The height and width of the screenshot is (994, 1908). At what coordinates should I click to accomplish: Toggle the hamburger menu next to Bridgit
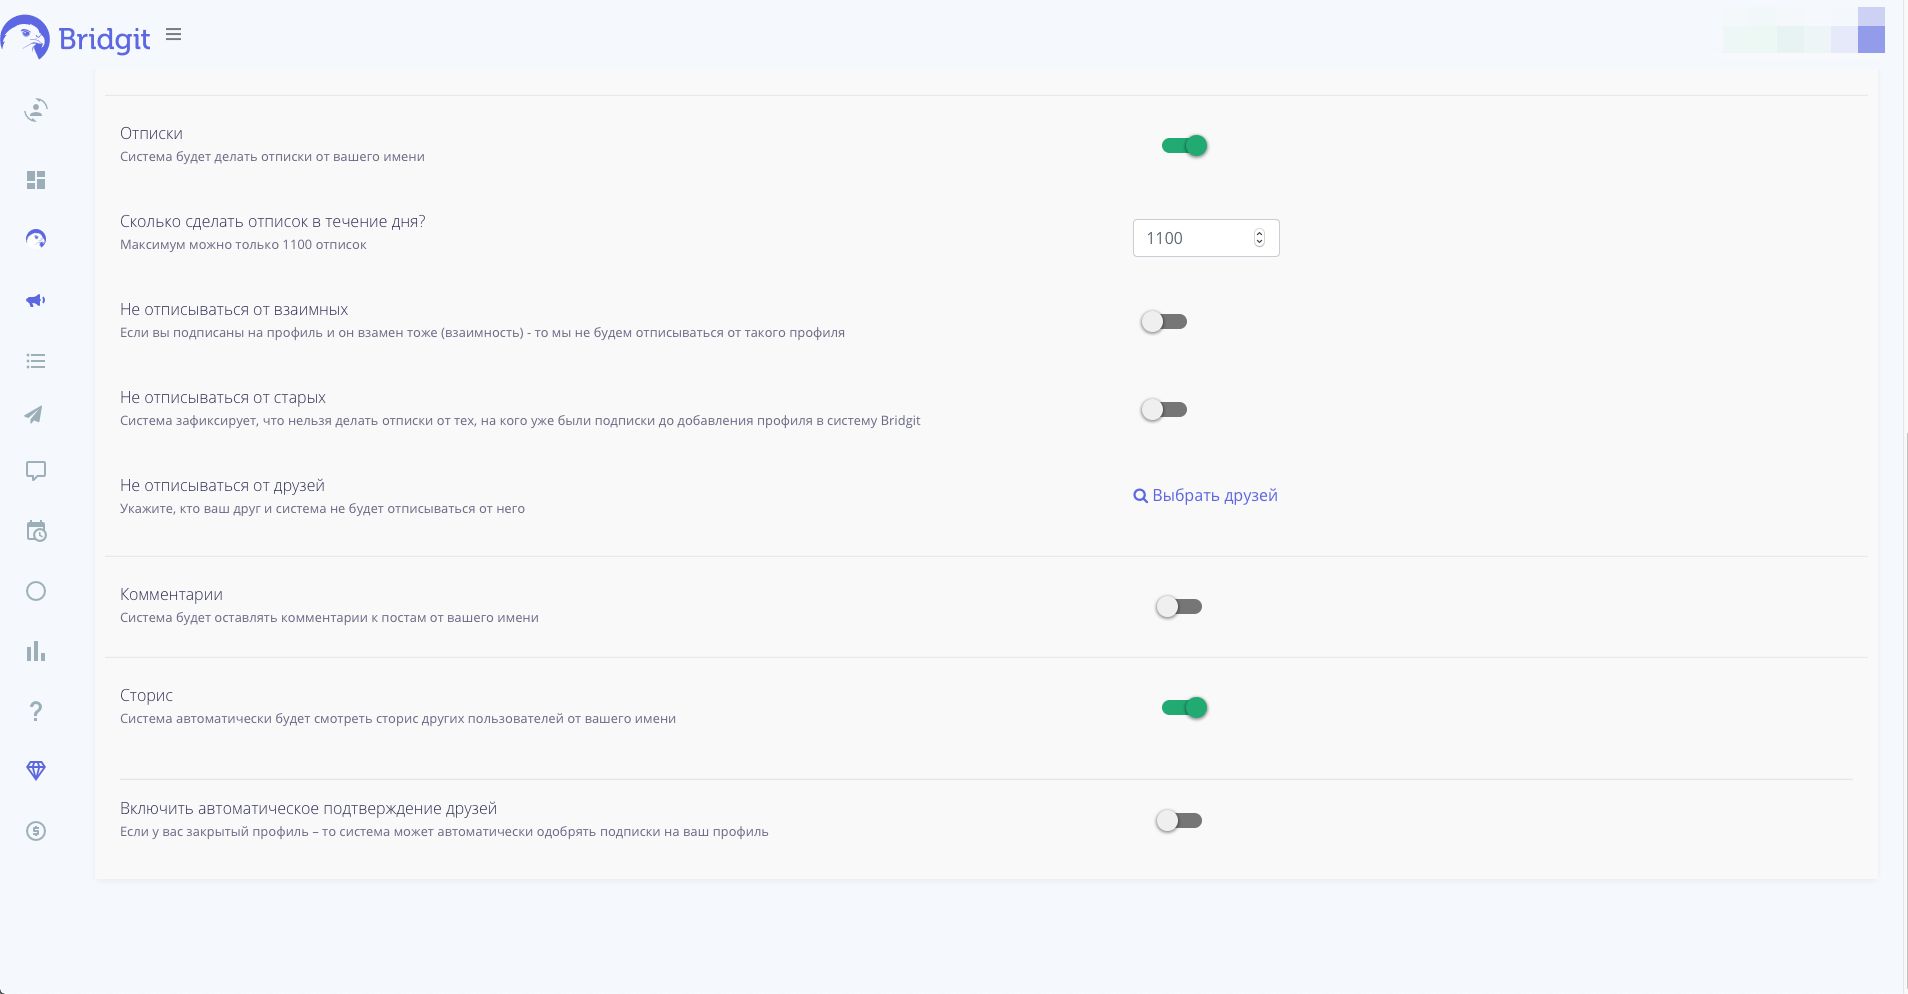(x=174, y=35)
